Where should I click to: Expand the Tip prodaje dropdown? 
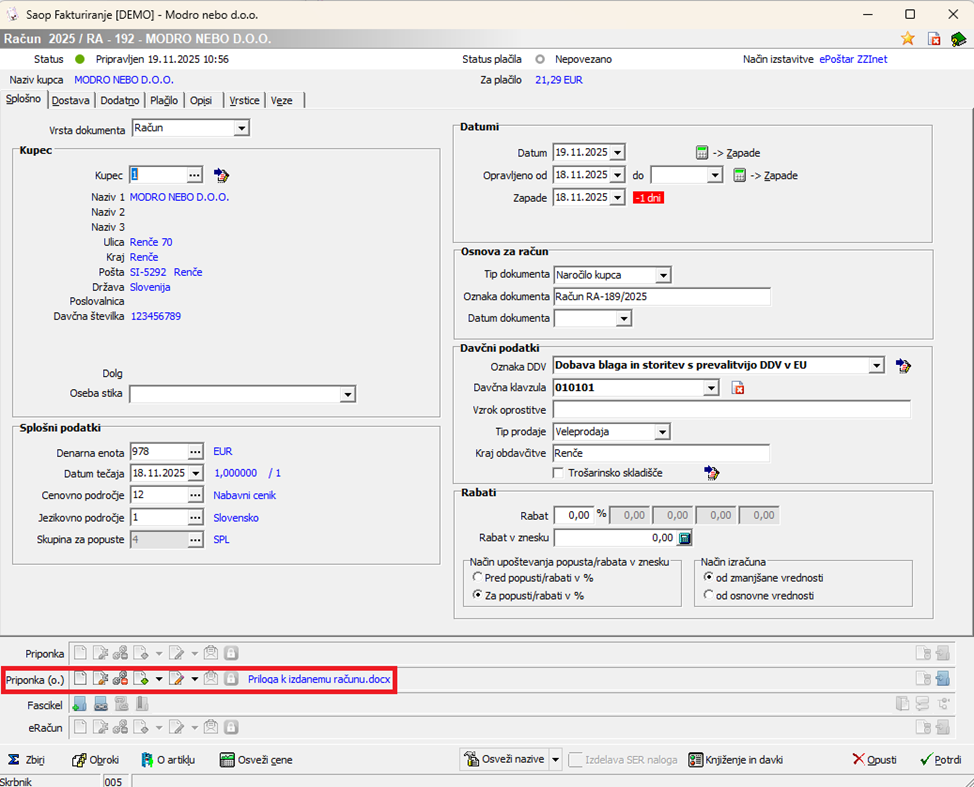662,432
